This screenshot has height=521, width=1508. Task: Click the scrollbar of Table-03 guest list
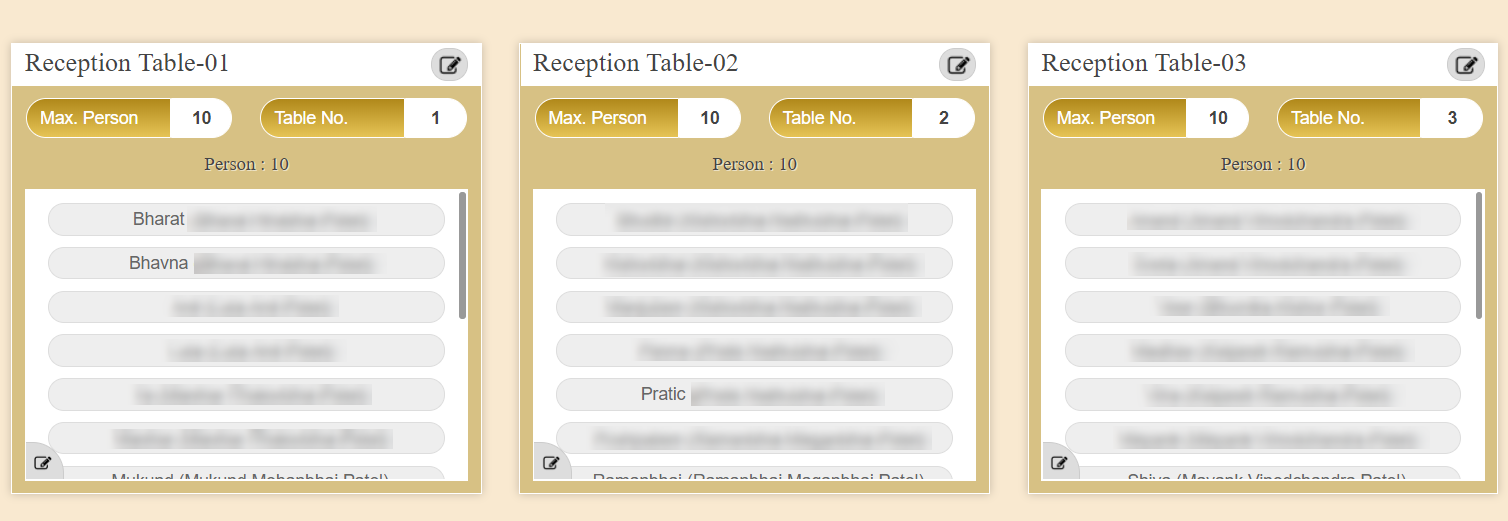click(1479, 255)
